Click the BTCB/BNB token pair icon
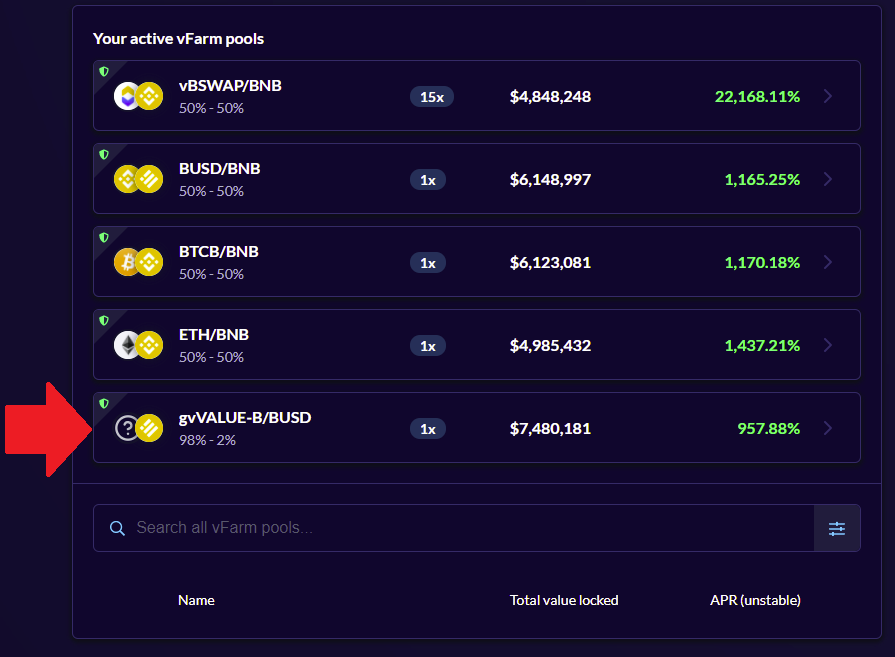Screen dimensions: 895x657 pyautogui.click(x=138, y=262)
